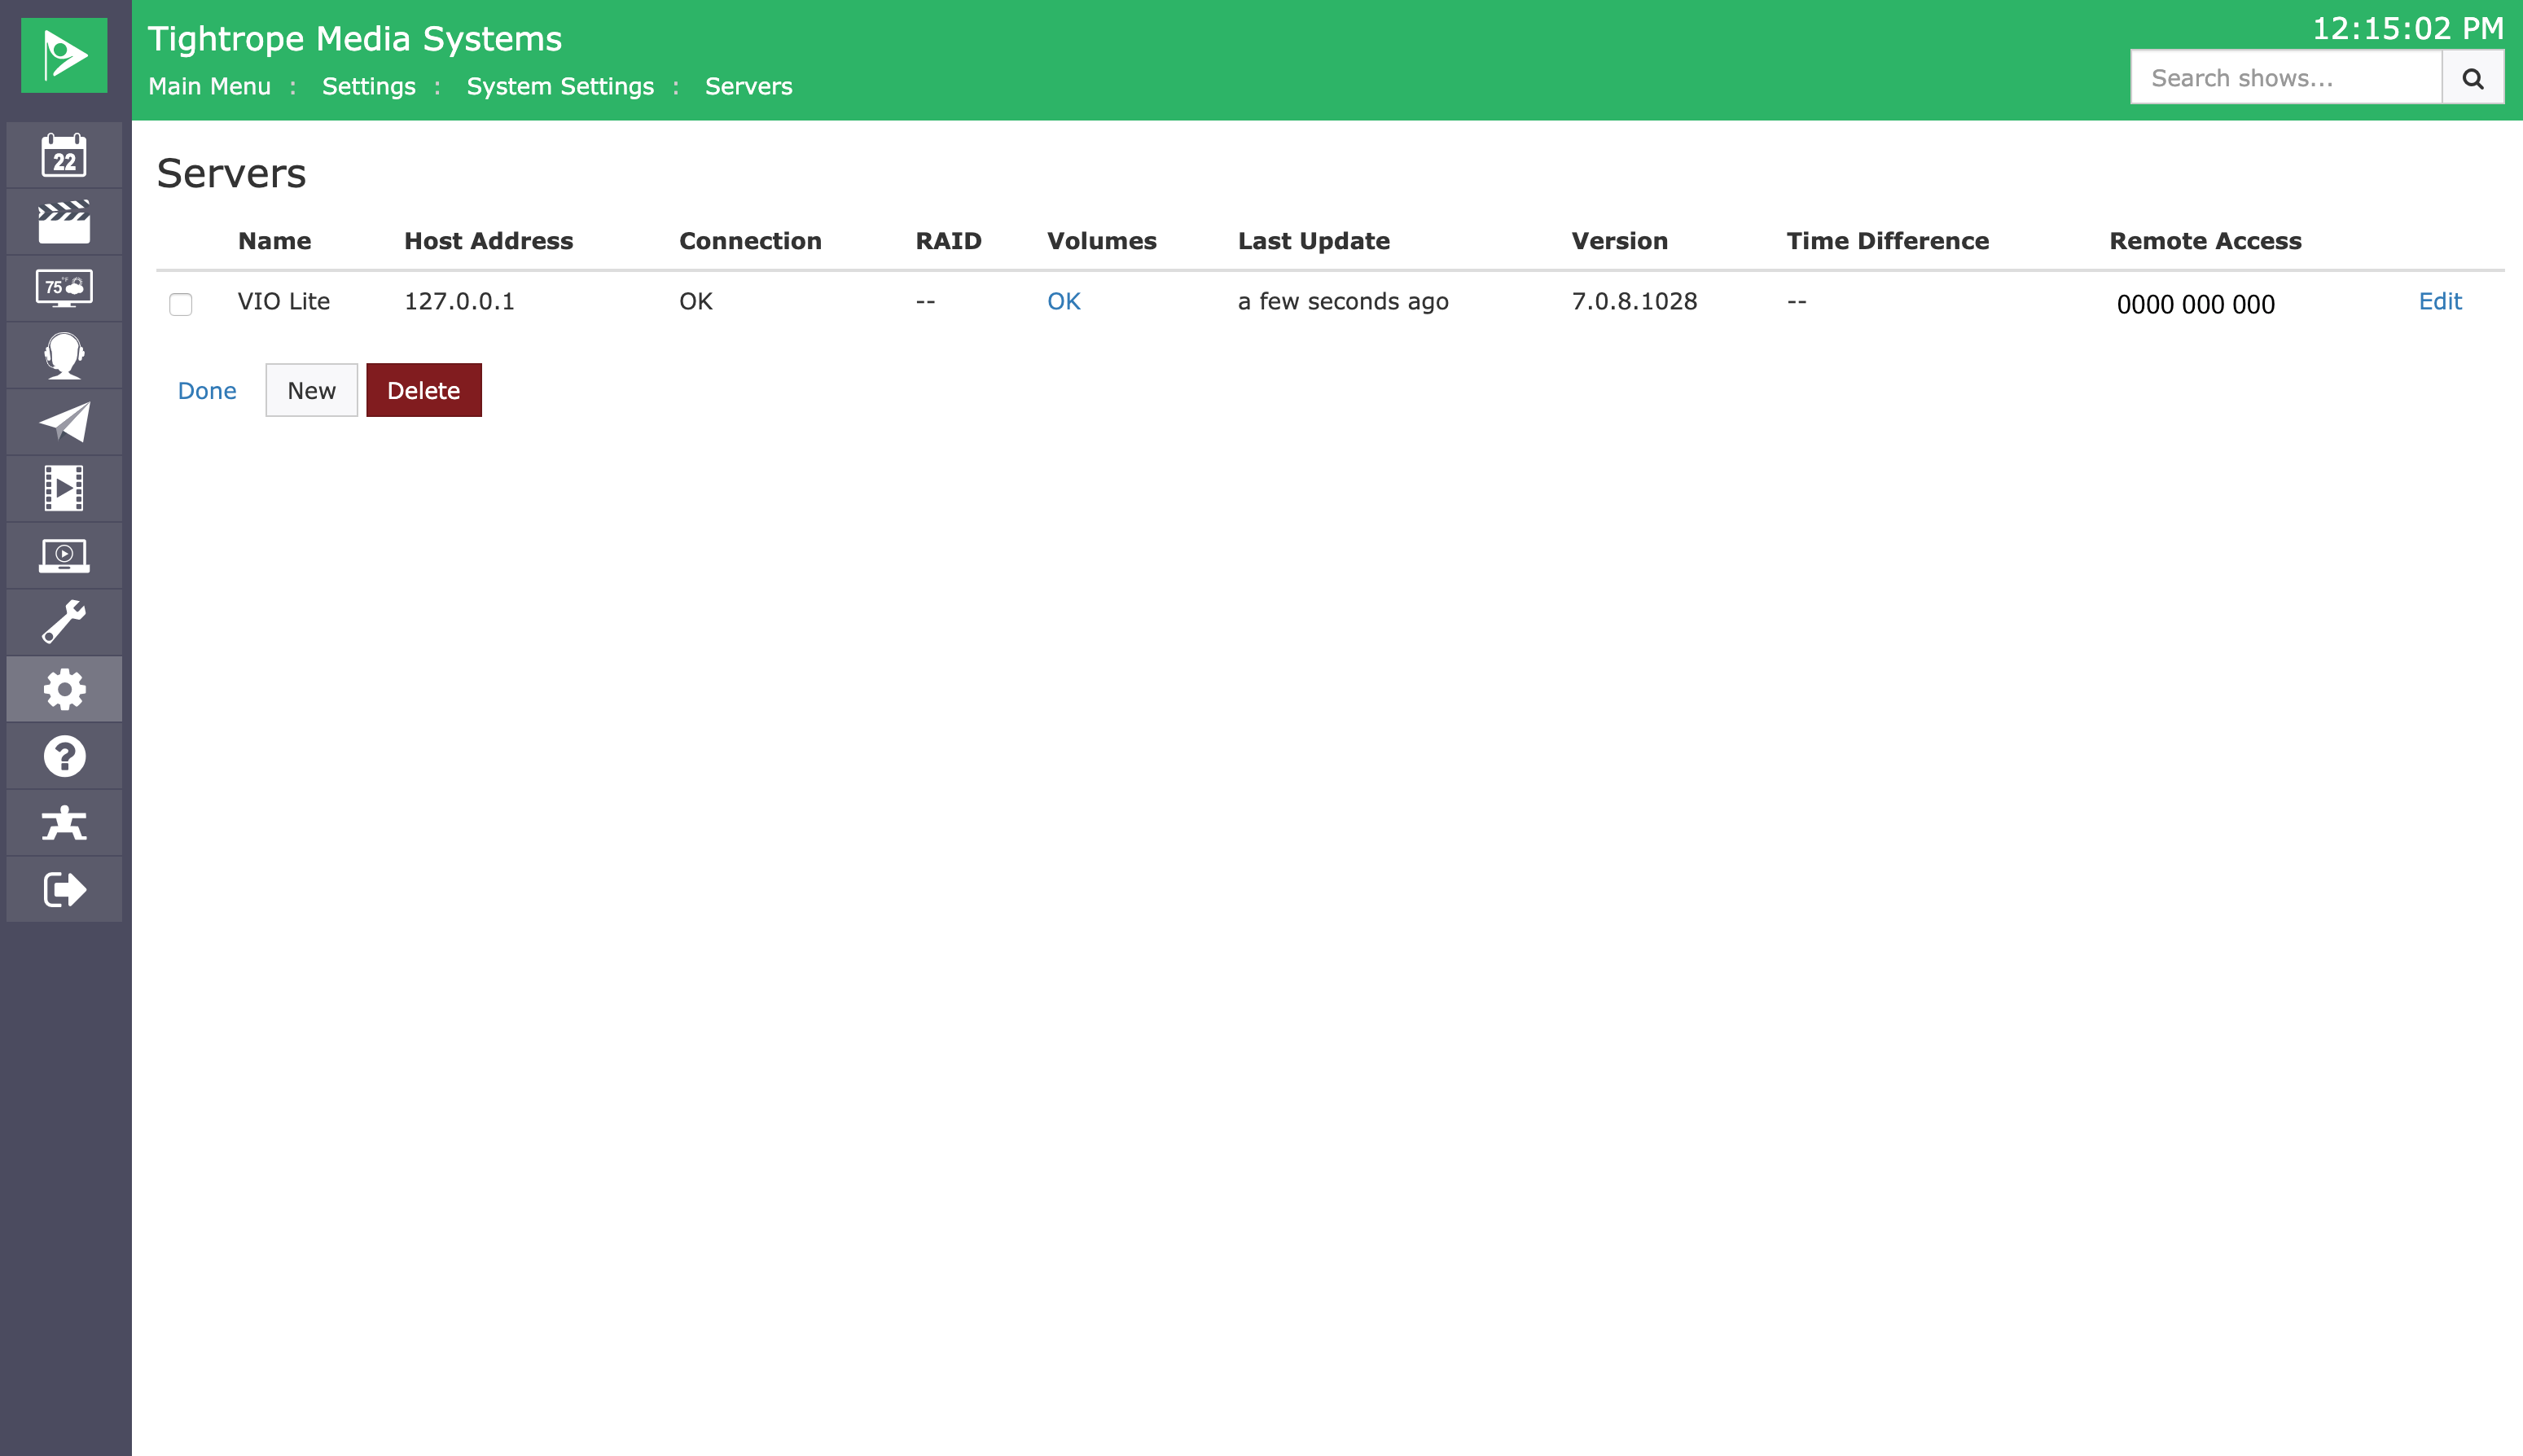Image resolution: width=2523 pixels, height=1456 pixels.
Task: Click the magnifier search button
Action: 2473,78
